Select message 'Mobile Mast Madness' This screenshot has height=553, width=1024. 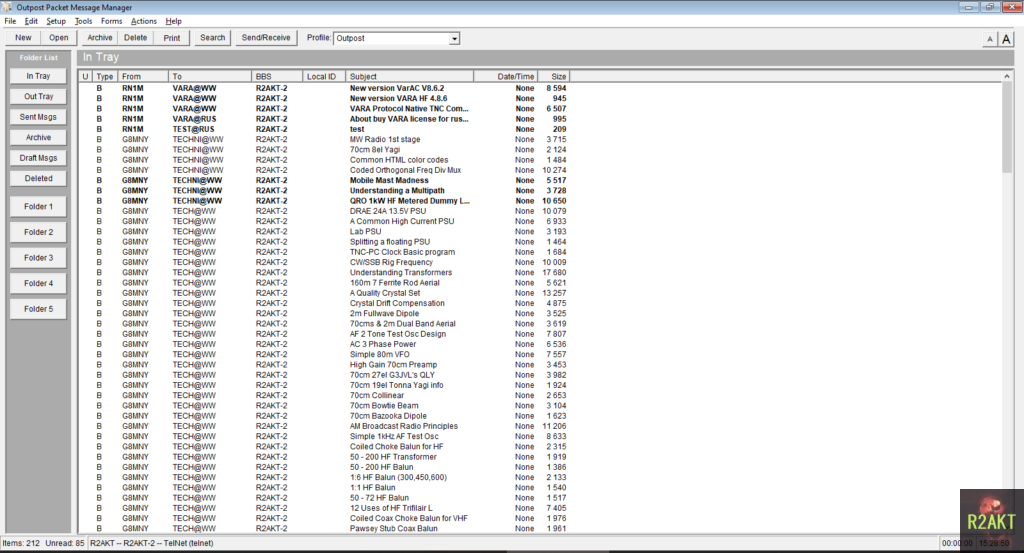(x=325, y=180)
